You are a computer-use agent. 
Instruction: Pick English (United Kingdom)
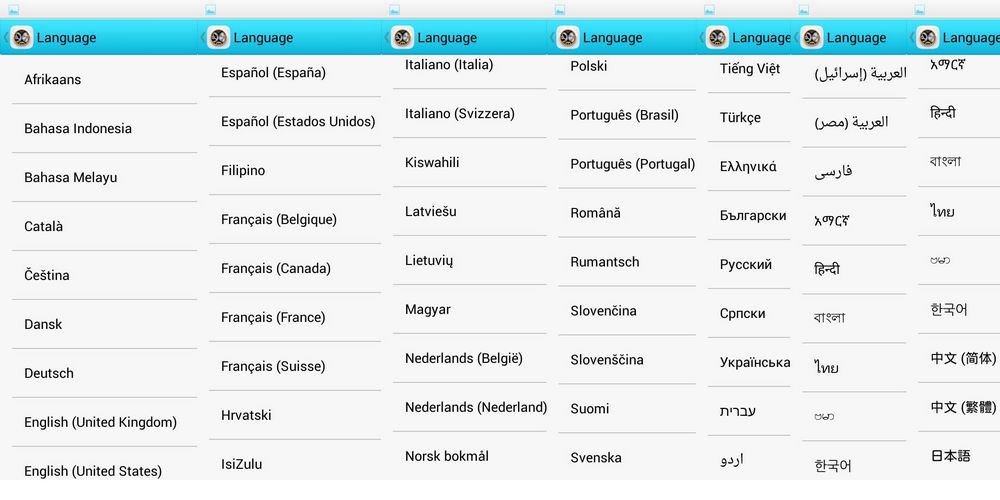(x=104, y=422)
